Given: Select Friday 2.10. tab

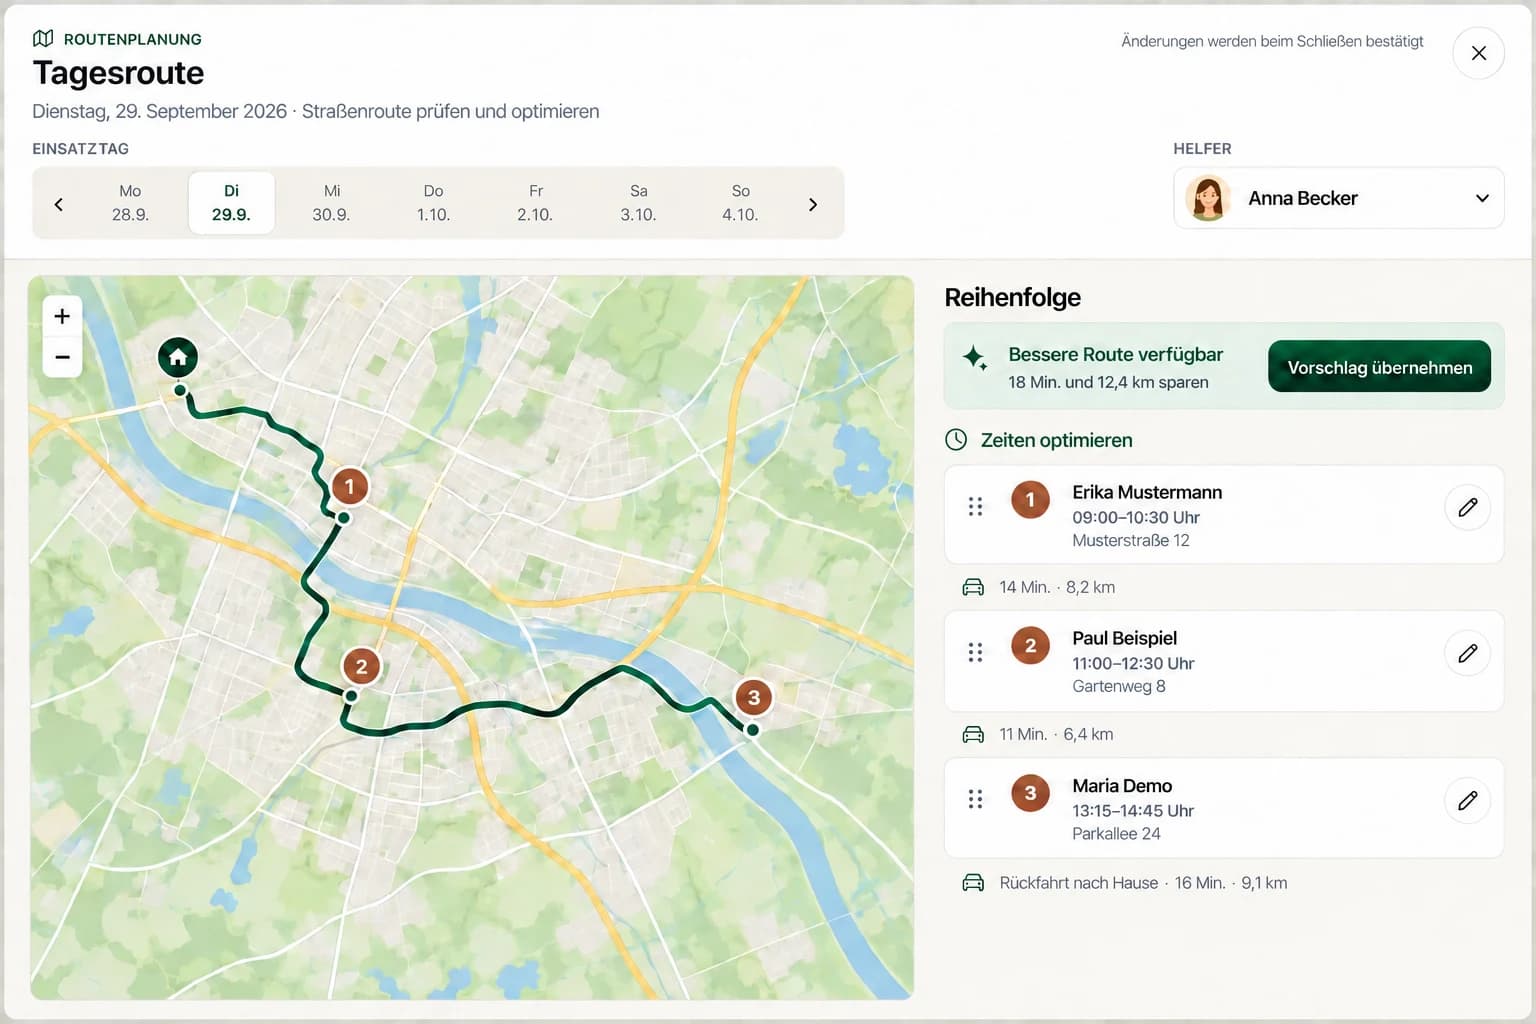Looking at the screenshot, I should click(535, 203).
